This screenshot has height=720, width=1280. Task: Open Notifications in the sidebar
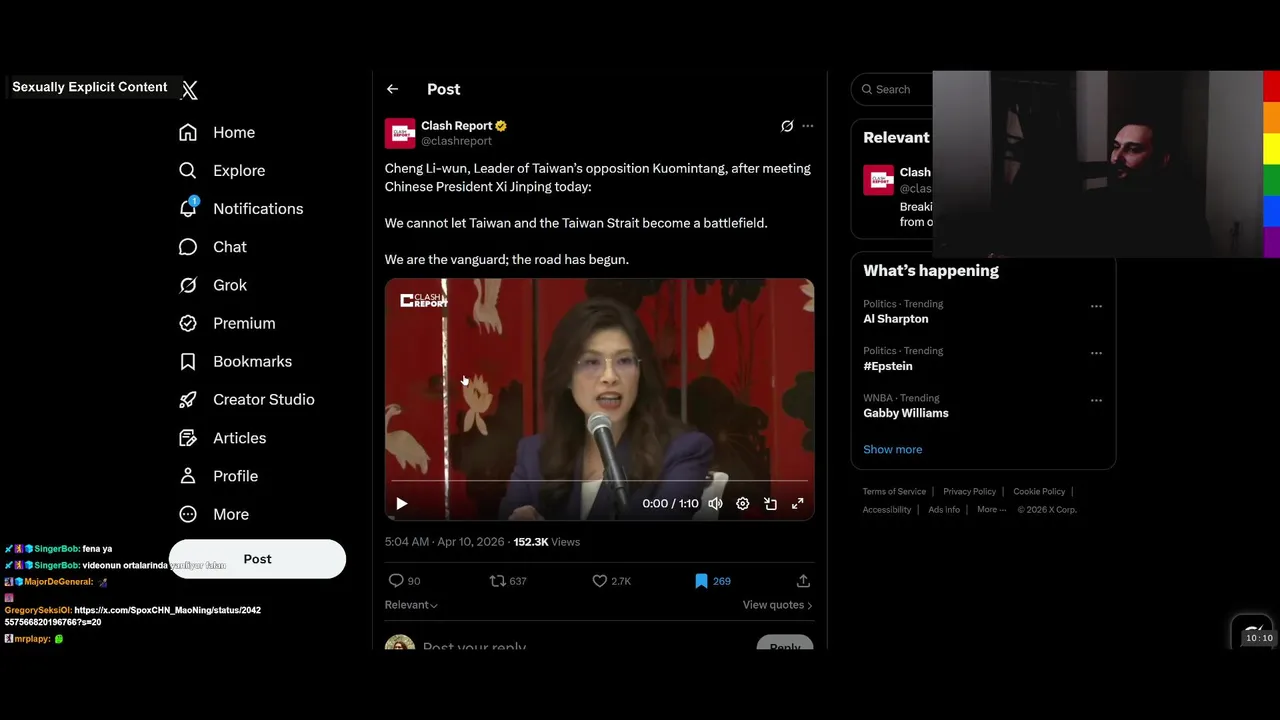(x=241, y=208)
